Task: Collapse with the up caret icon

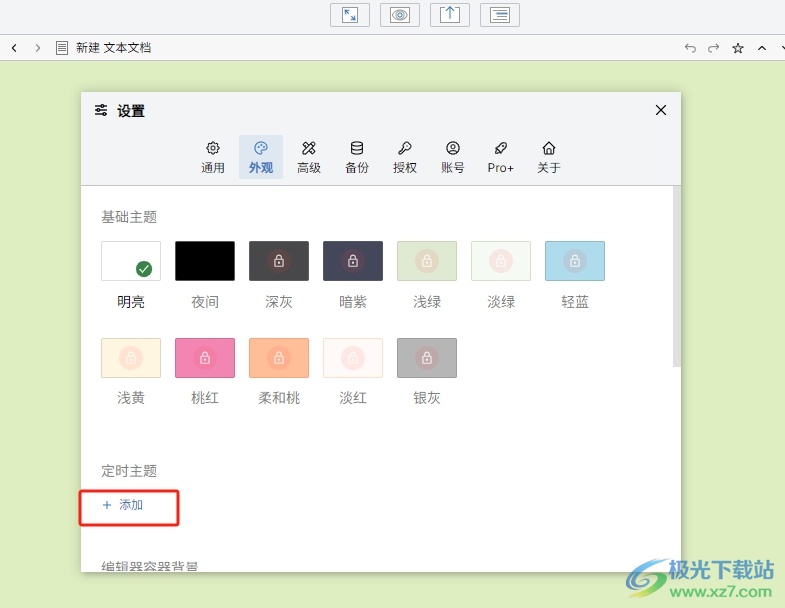Action: point(761,48)
